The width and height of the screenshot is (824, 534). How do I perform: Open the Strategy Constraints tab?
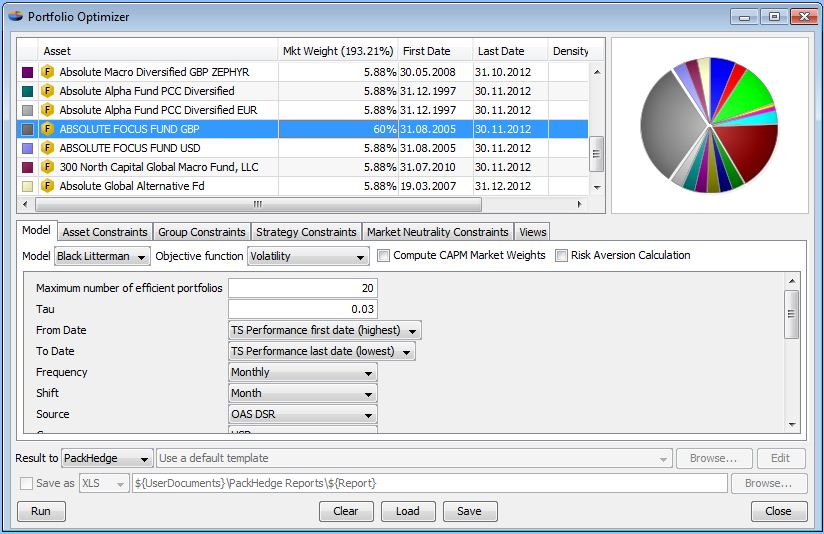tap(306, 232)
